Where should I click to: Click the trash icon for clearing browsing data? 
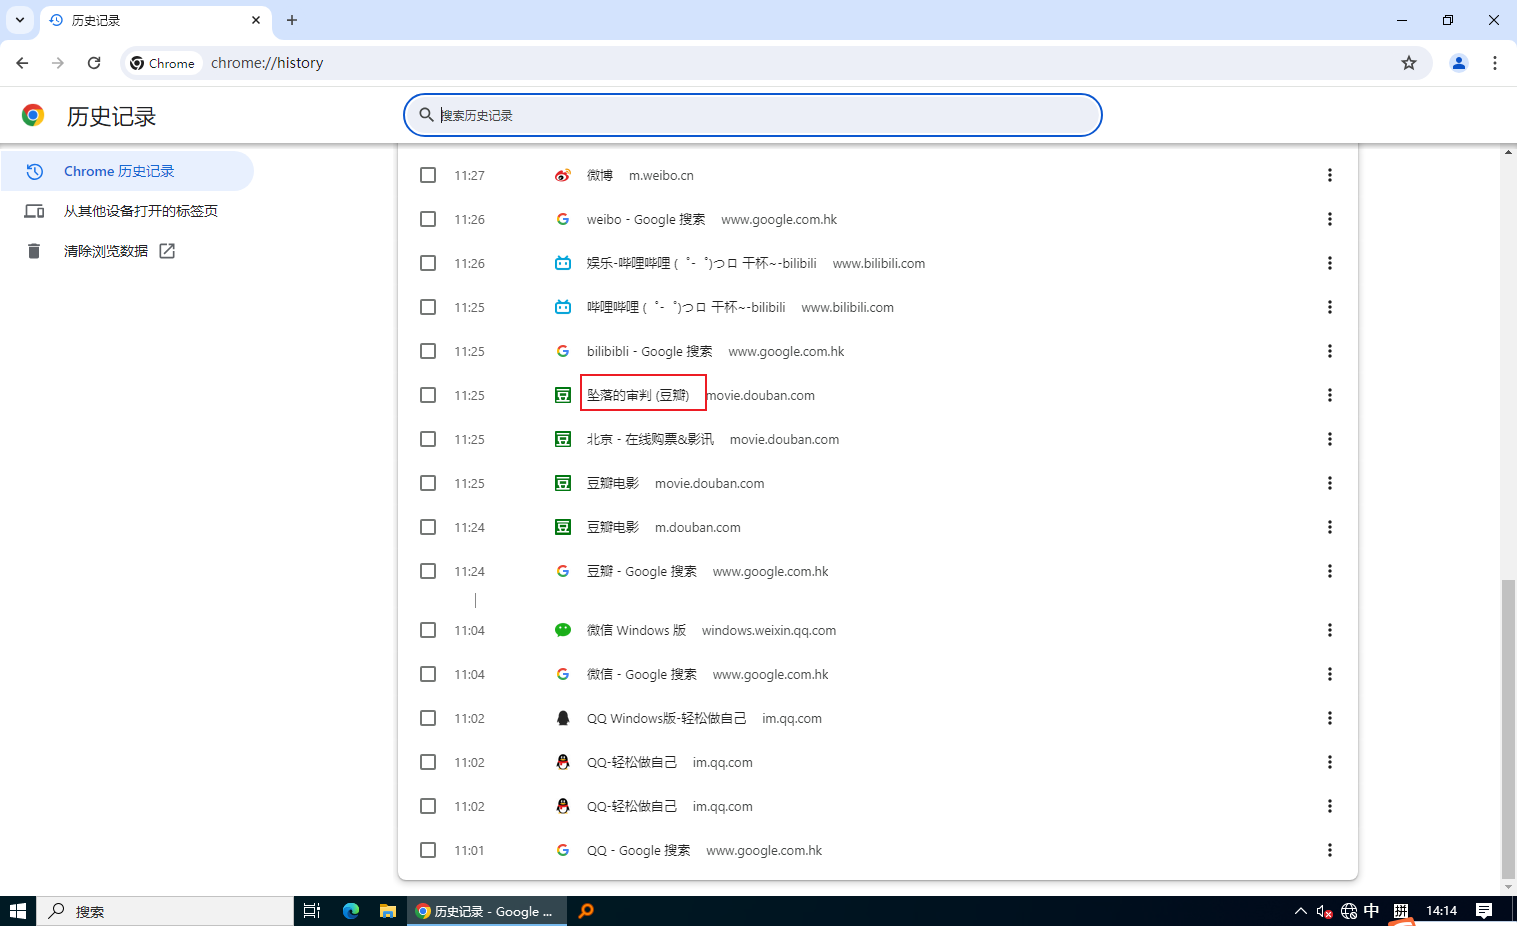pos(34,251)
